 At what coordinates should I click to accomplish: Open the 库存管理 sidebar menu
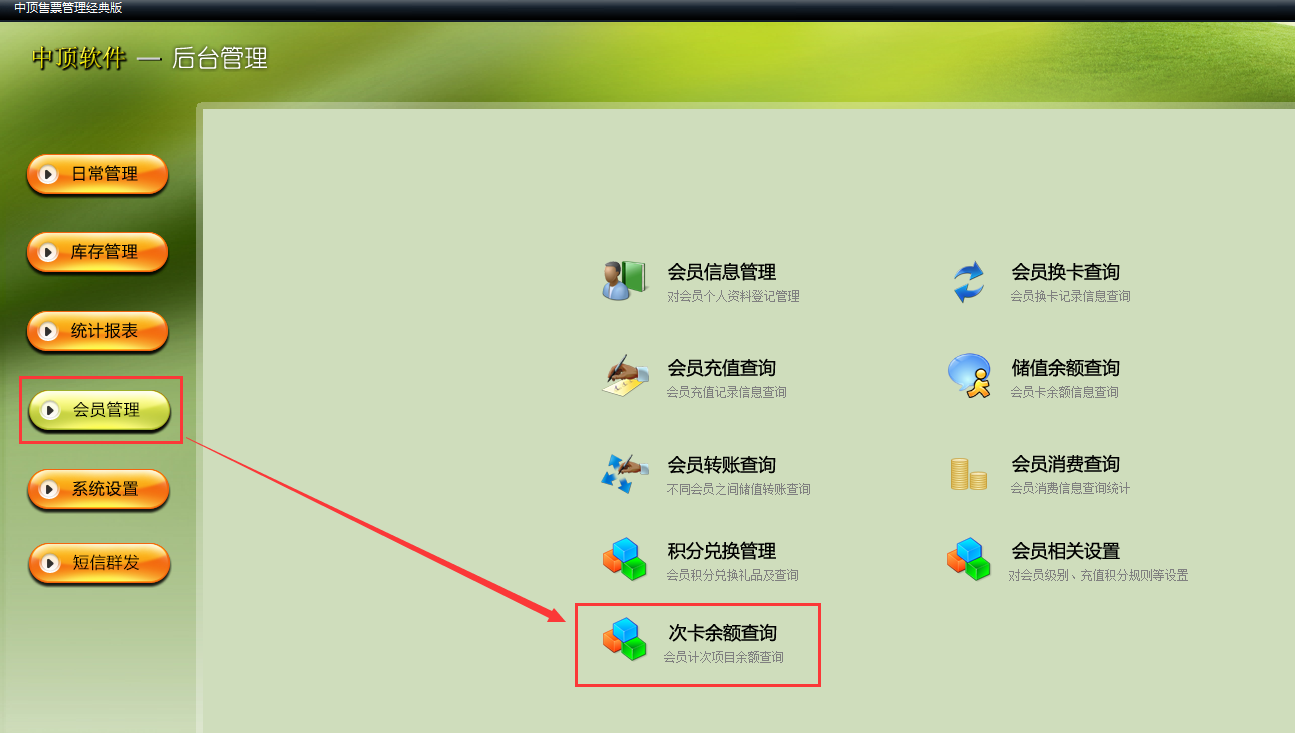click(97, 253)
